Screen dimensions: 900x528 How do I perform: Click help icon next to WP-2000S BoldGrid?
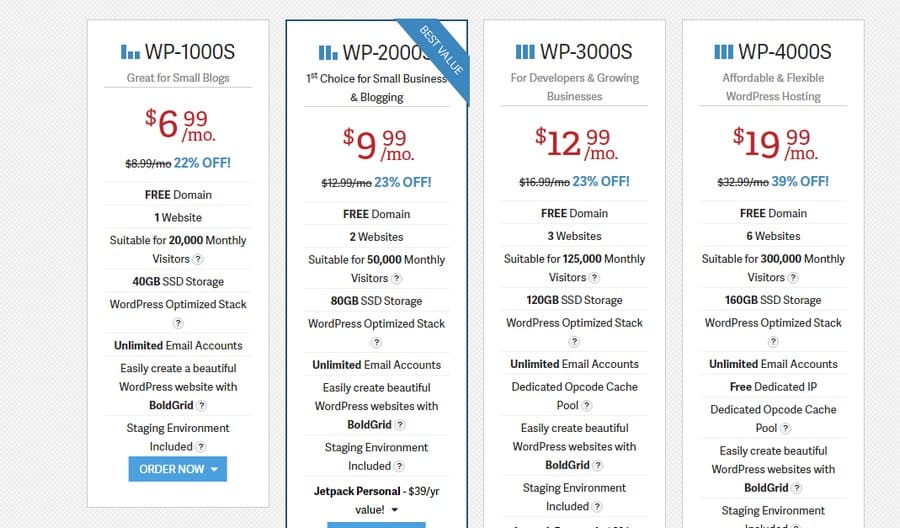coord(400,425)
